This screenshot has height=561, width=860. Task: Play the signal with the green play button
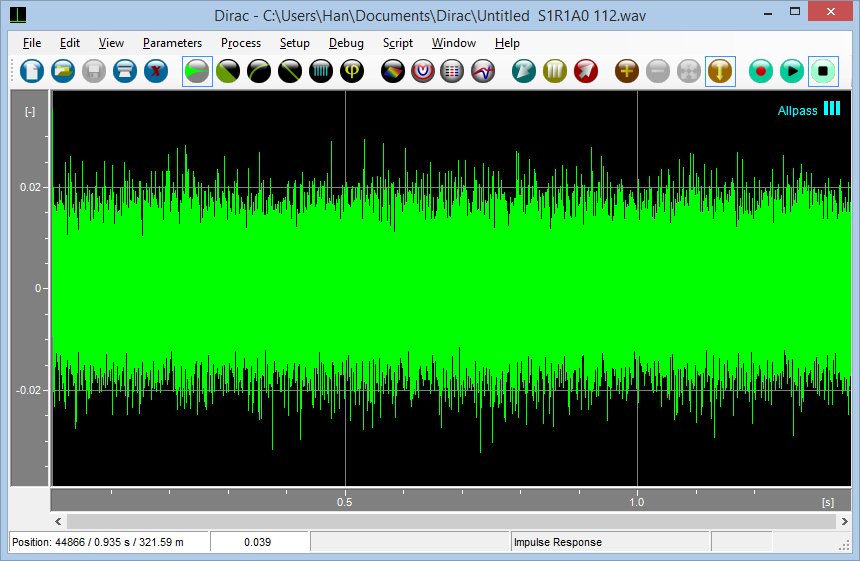pos(792,71)
